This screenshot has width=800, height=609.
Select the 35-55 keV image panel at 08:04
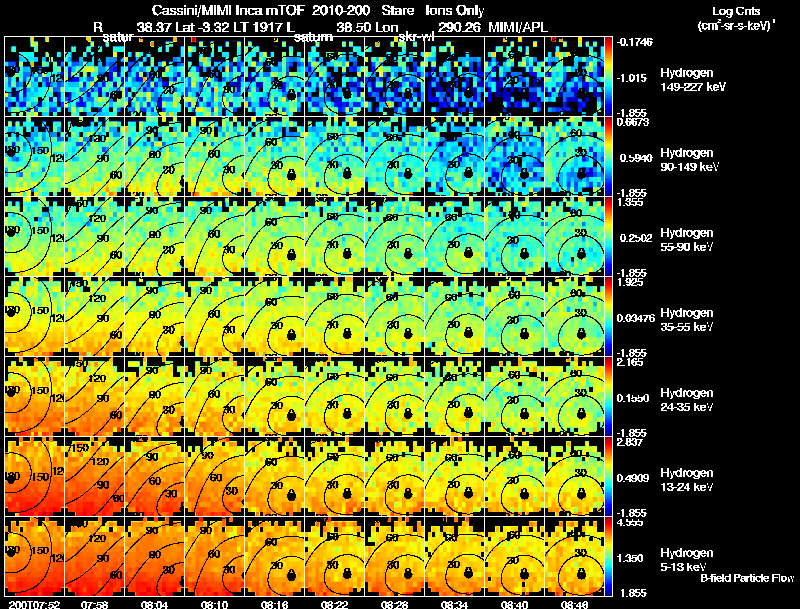155,317
